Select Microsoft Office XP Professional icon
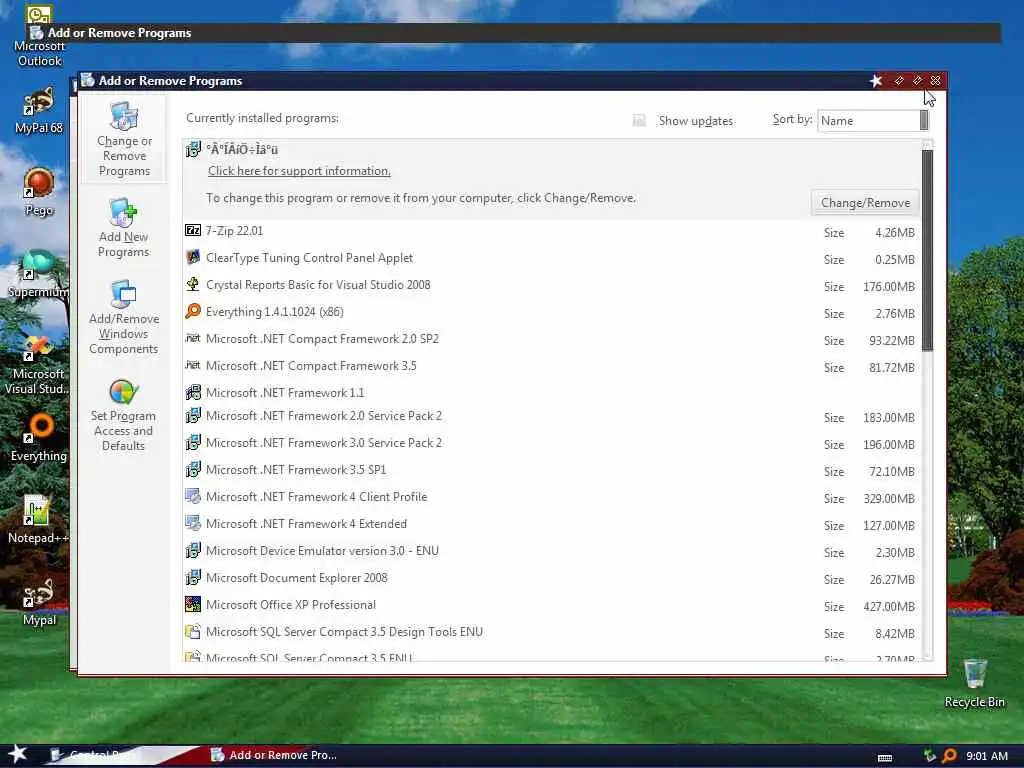 193,604
